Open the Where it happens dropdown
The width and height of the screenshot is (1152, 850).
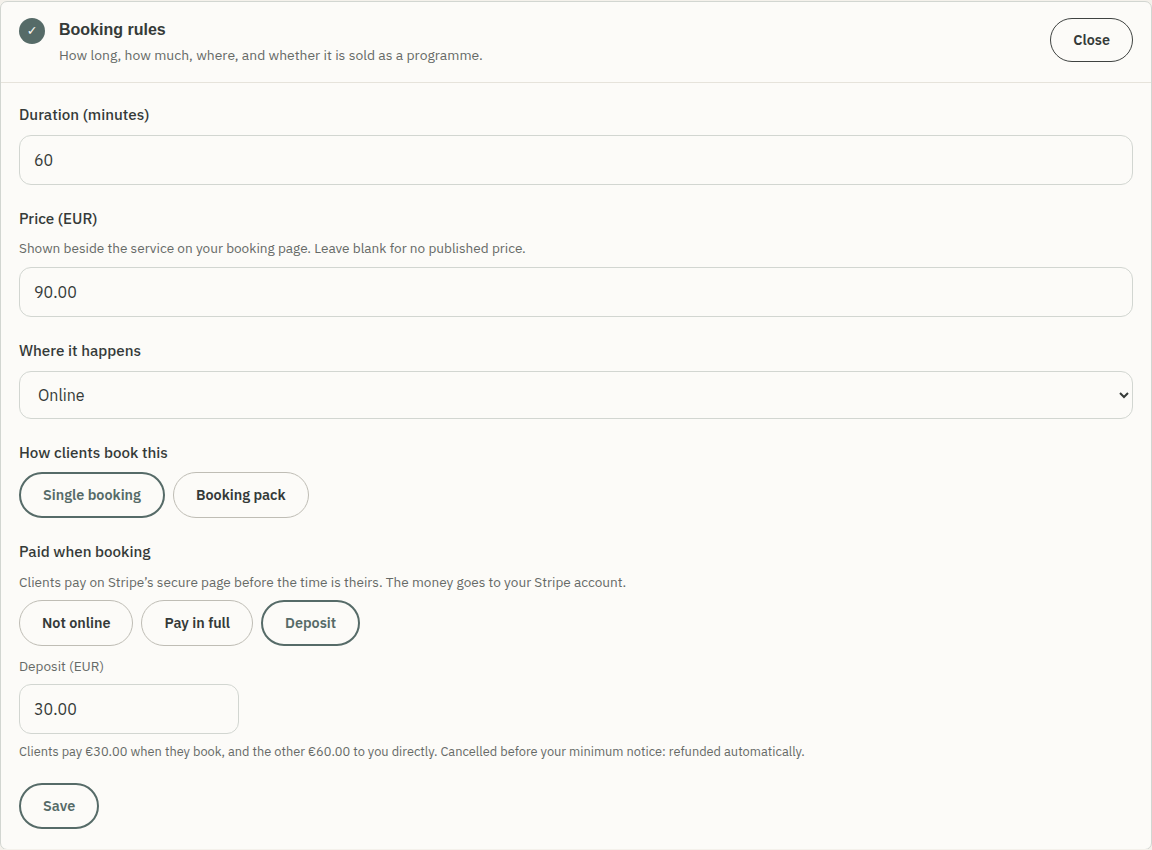[x=575, y=395]
